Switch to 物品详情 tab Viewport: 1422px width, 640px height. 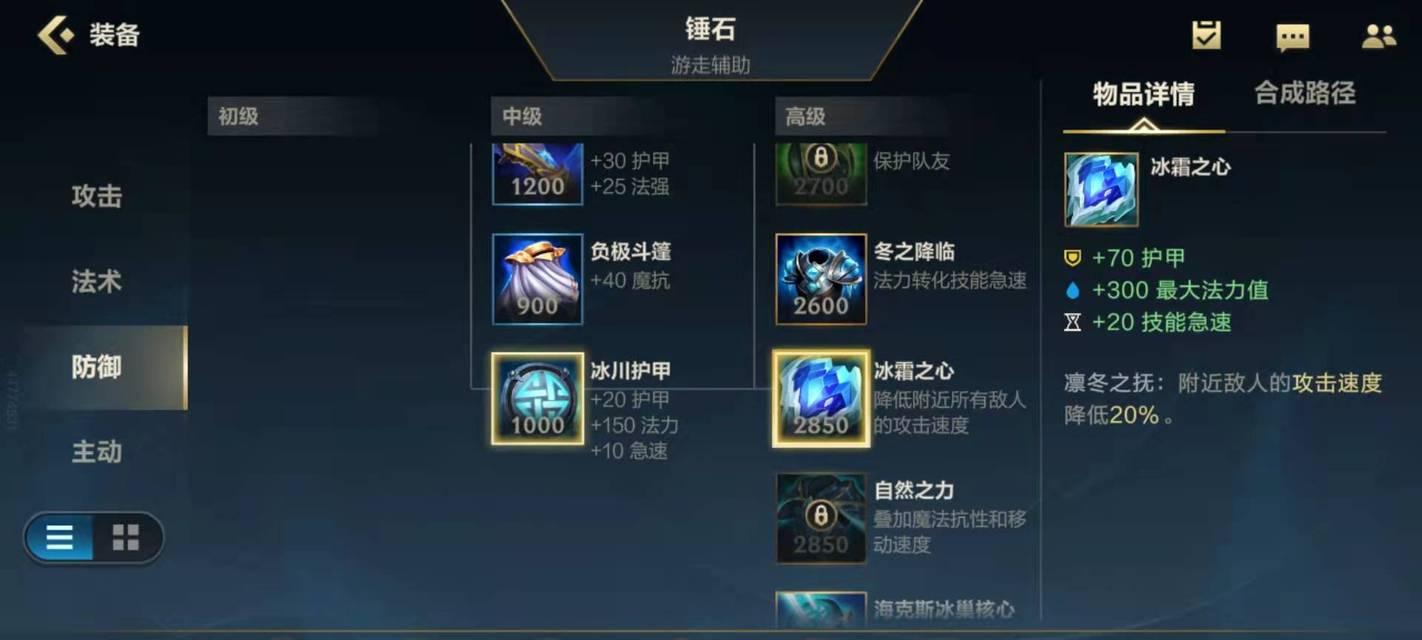click(x=1143, y=95)
